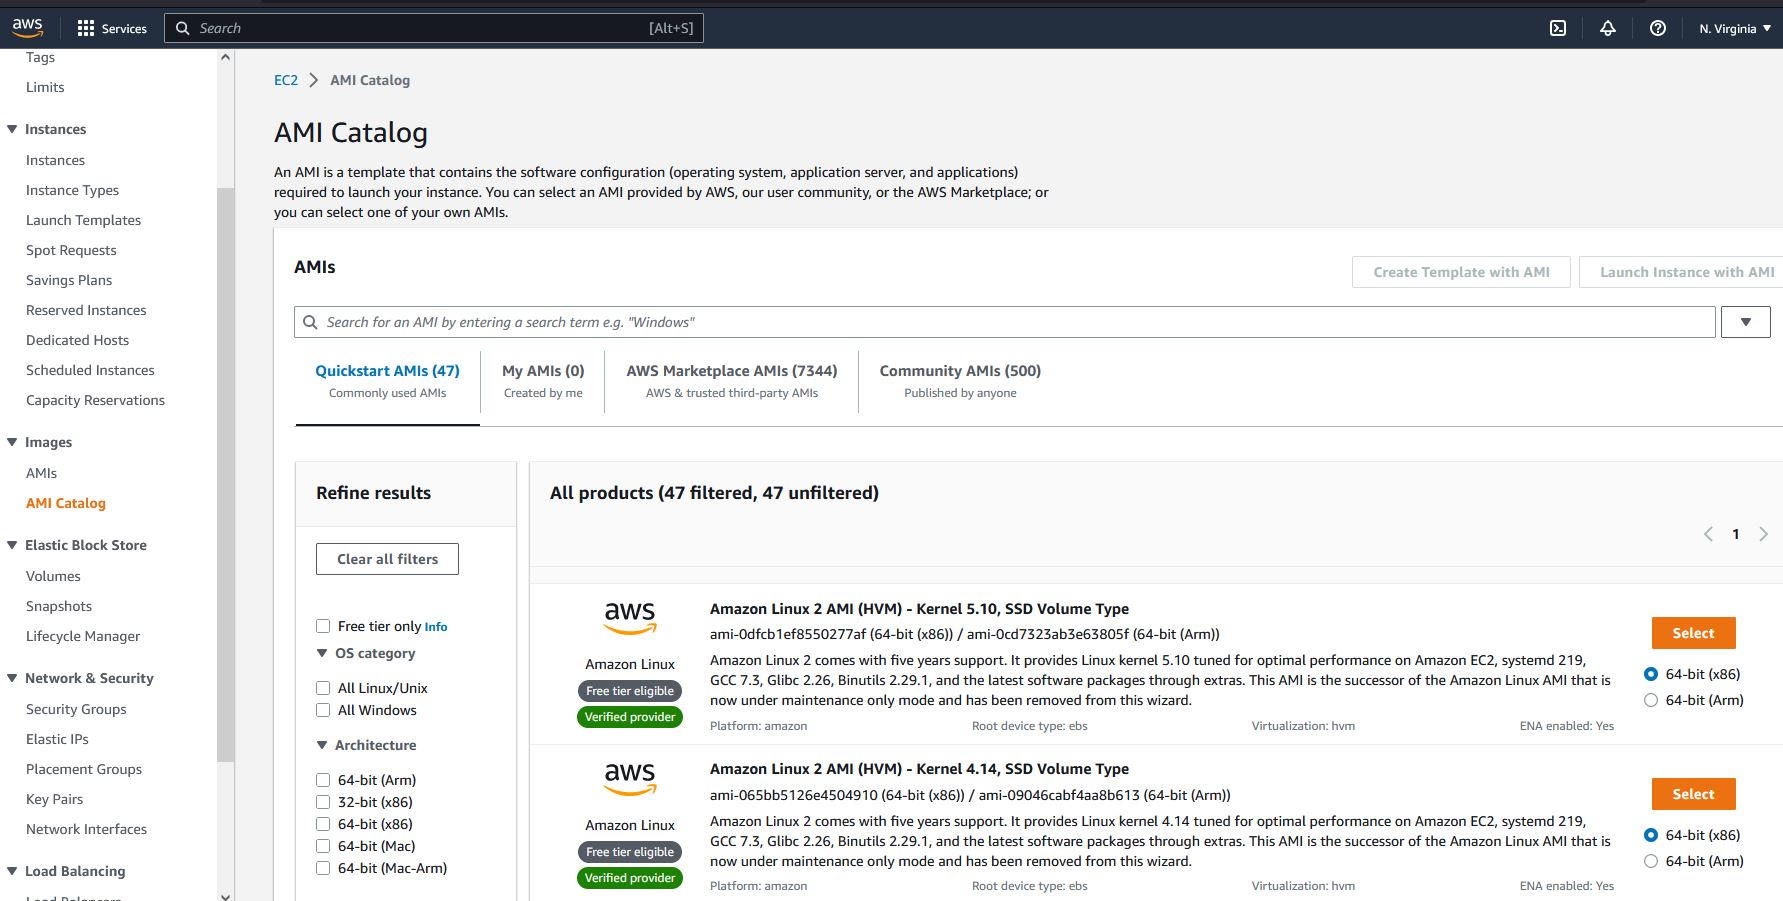Open the Free tier Info link

[x=435, y=627]
